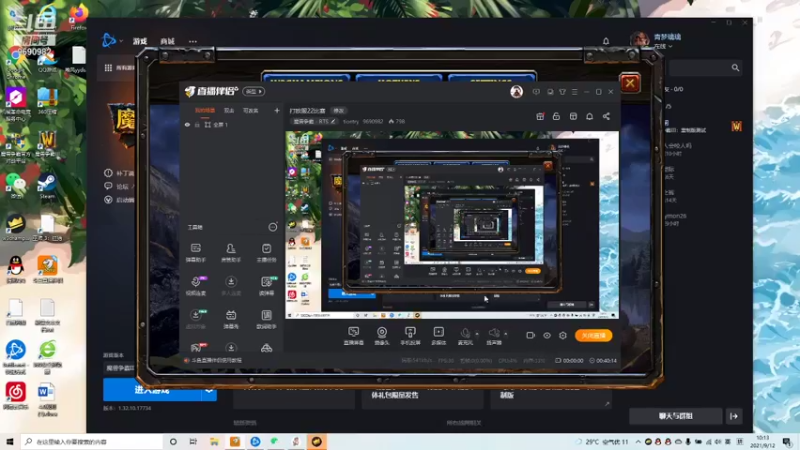Open the checklist task tool icon

[x=266, y=253]
